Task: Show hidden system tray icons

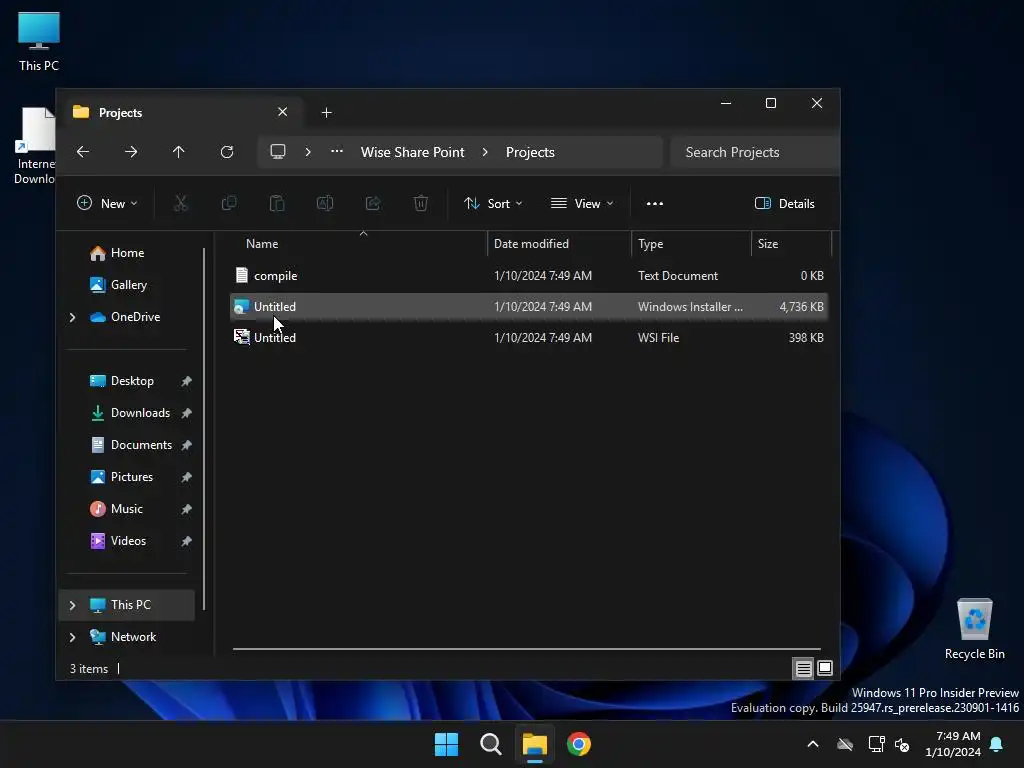Action: pos(813,744)
